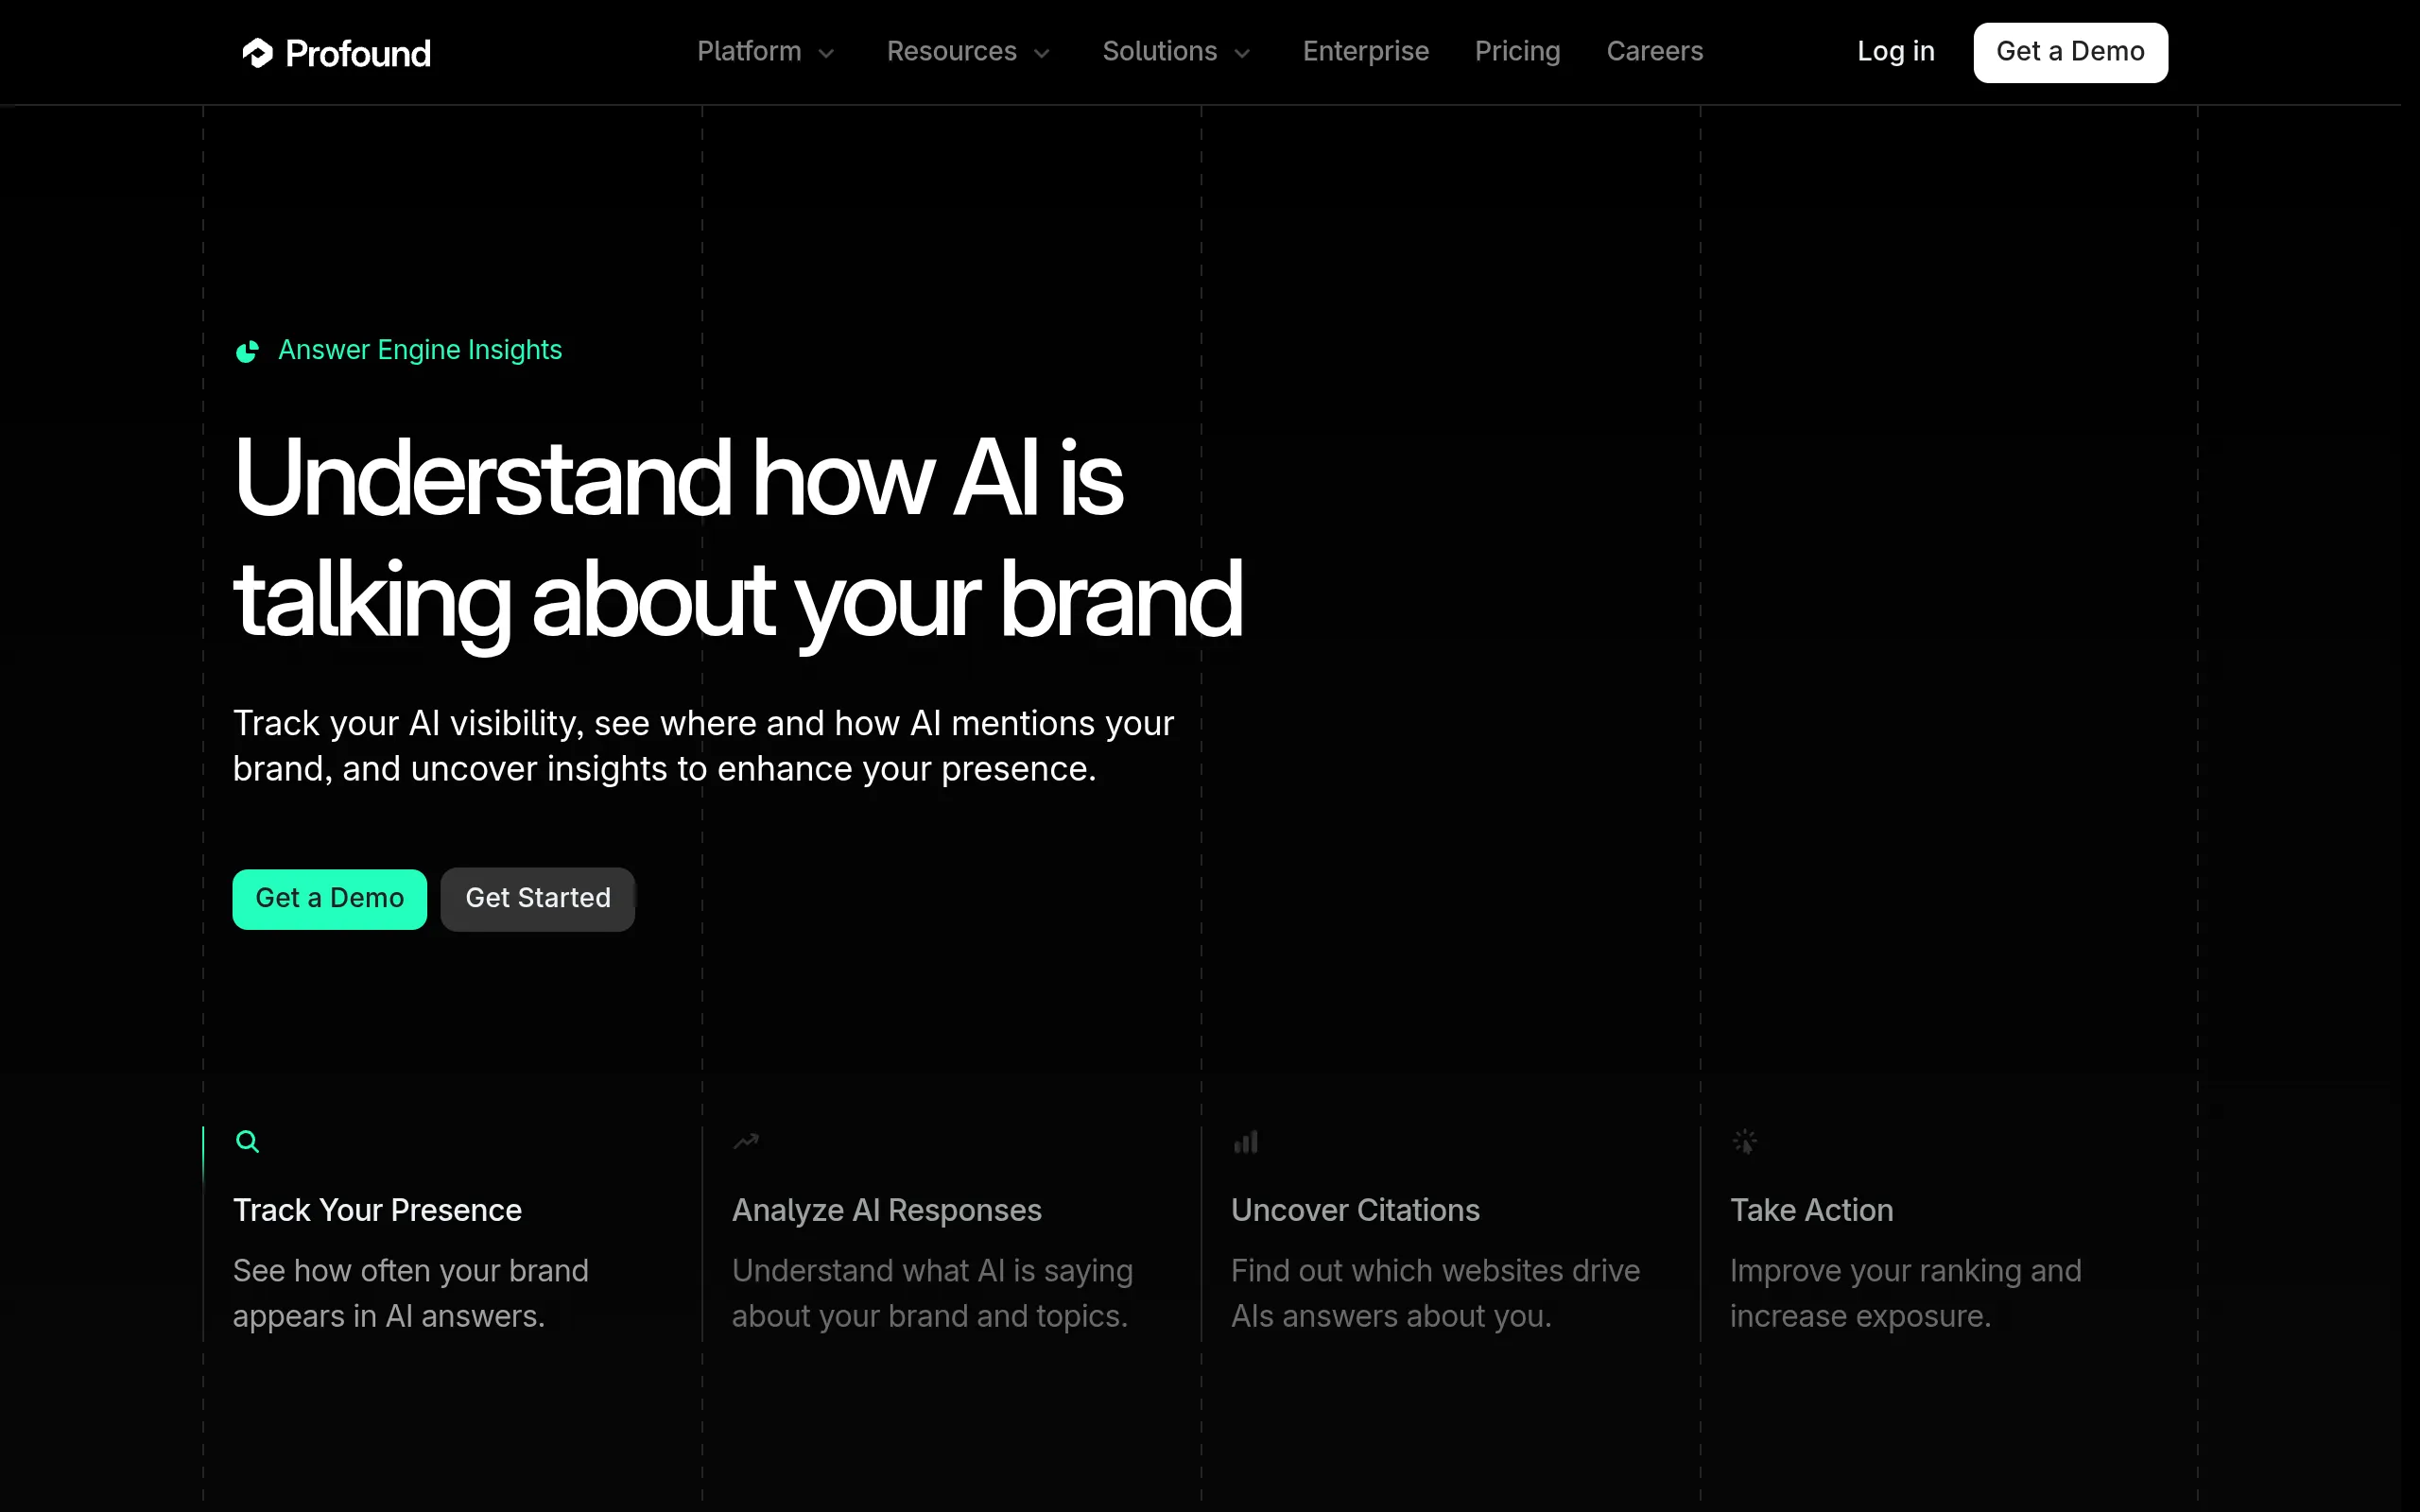Click the magnifier icon above Track Your Presence
The width and height of the screenshot is (2420, 1512).
(x=247, y=1141)
